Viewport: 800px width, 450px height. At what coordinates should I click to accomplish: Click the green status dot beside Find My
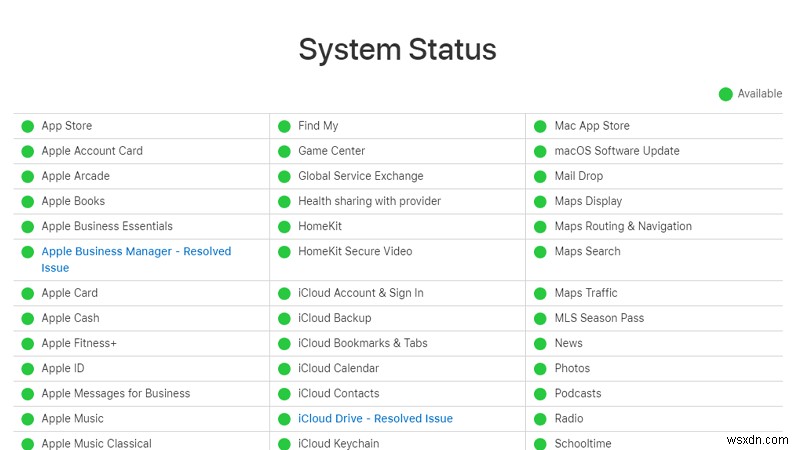(284, 126)
